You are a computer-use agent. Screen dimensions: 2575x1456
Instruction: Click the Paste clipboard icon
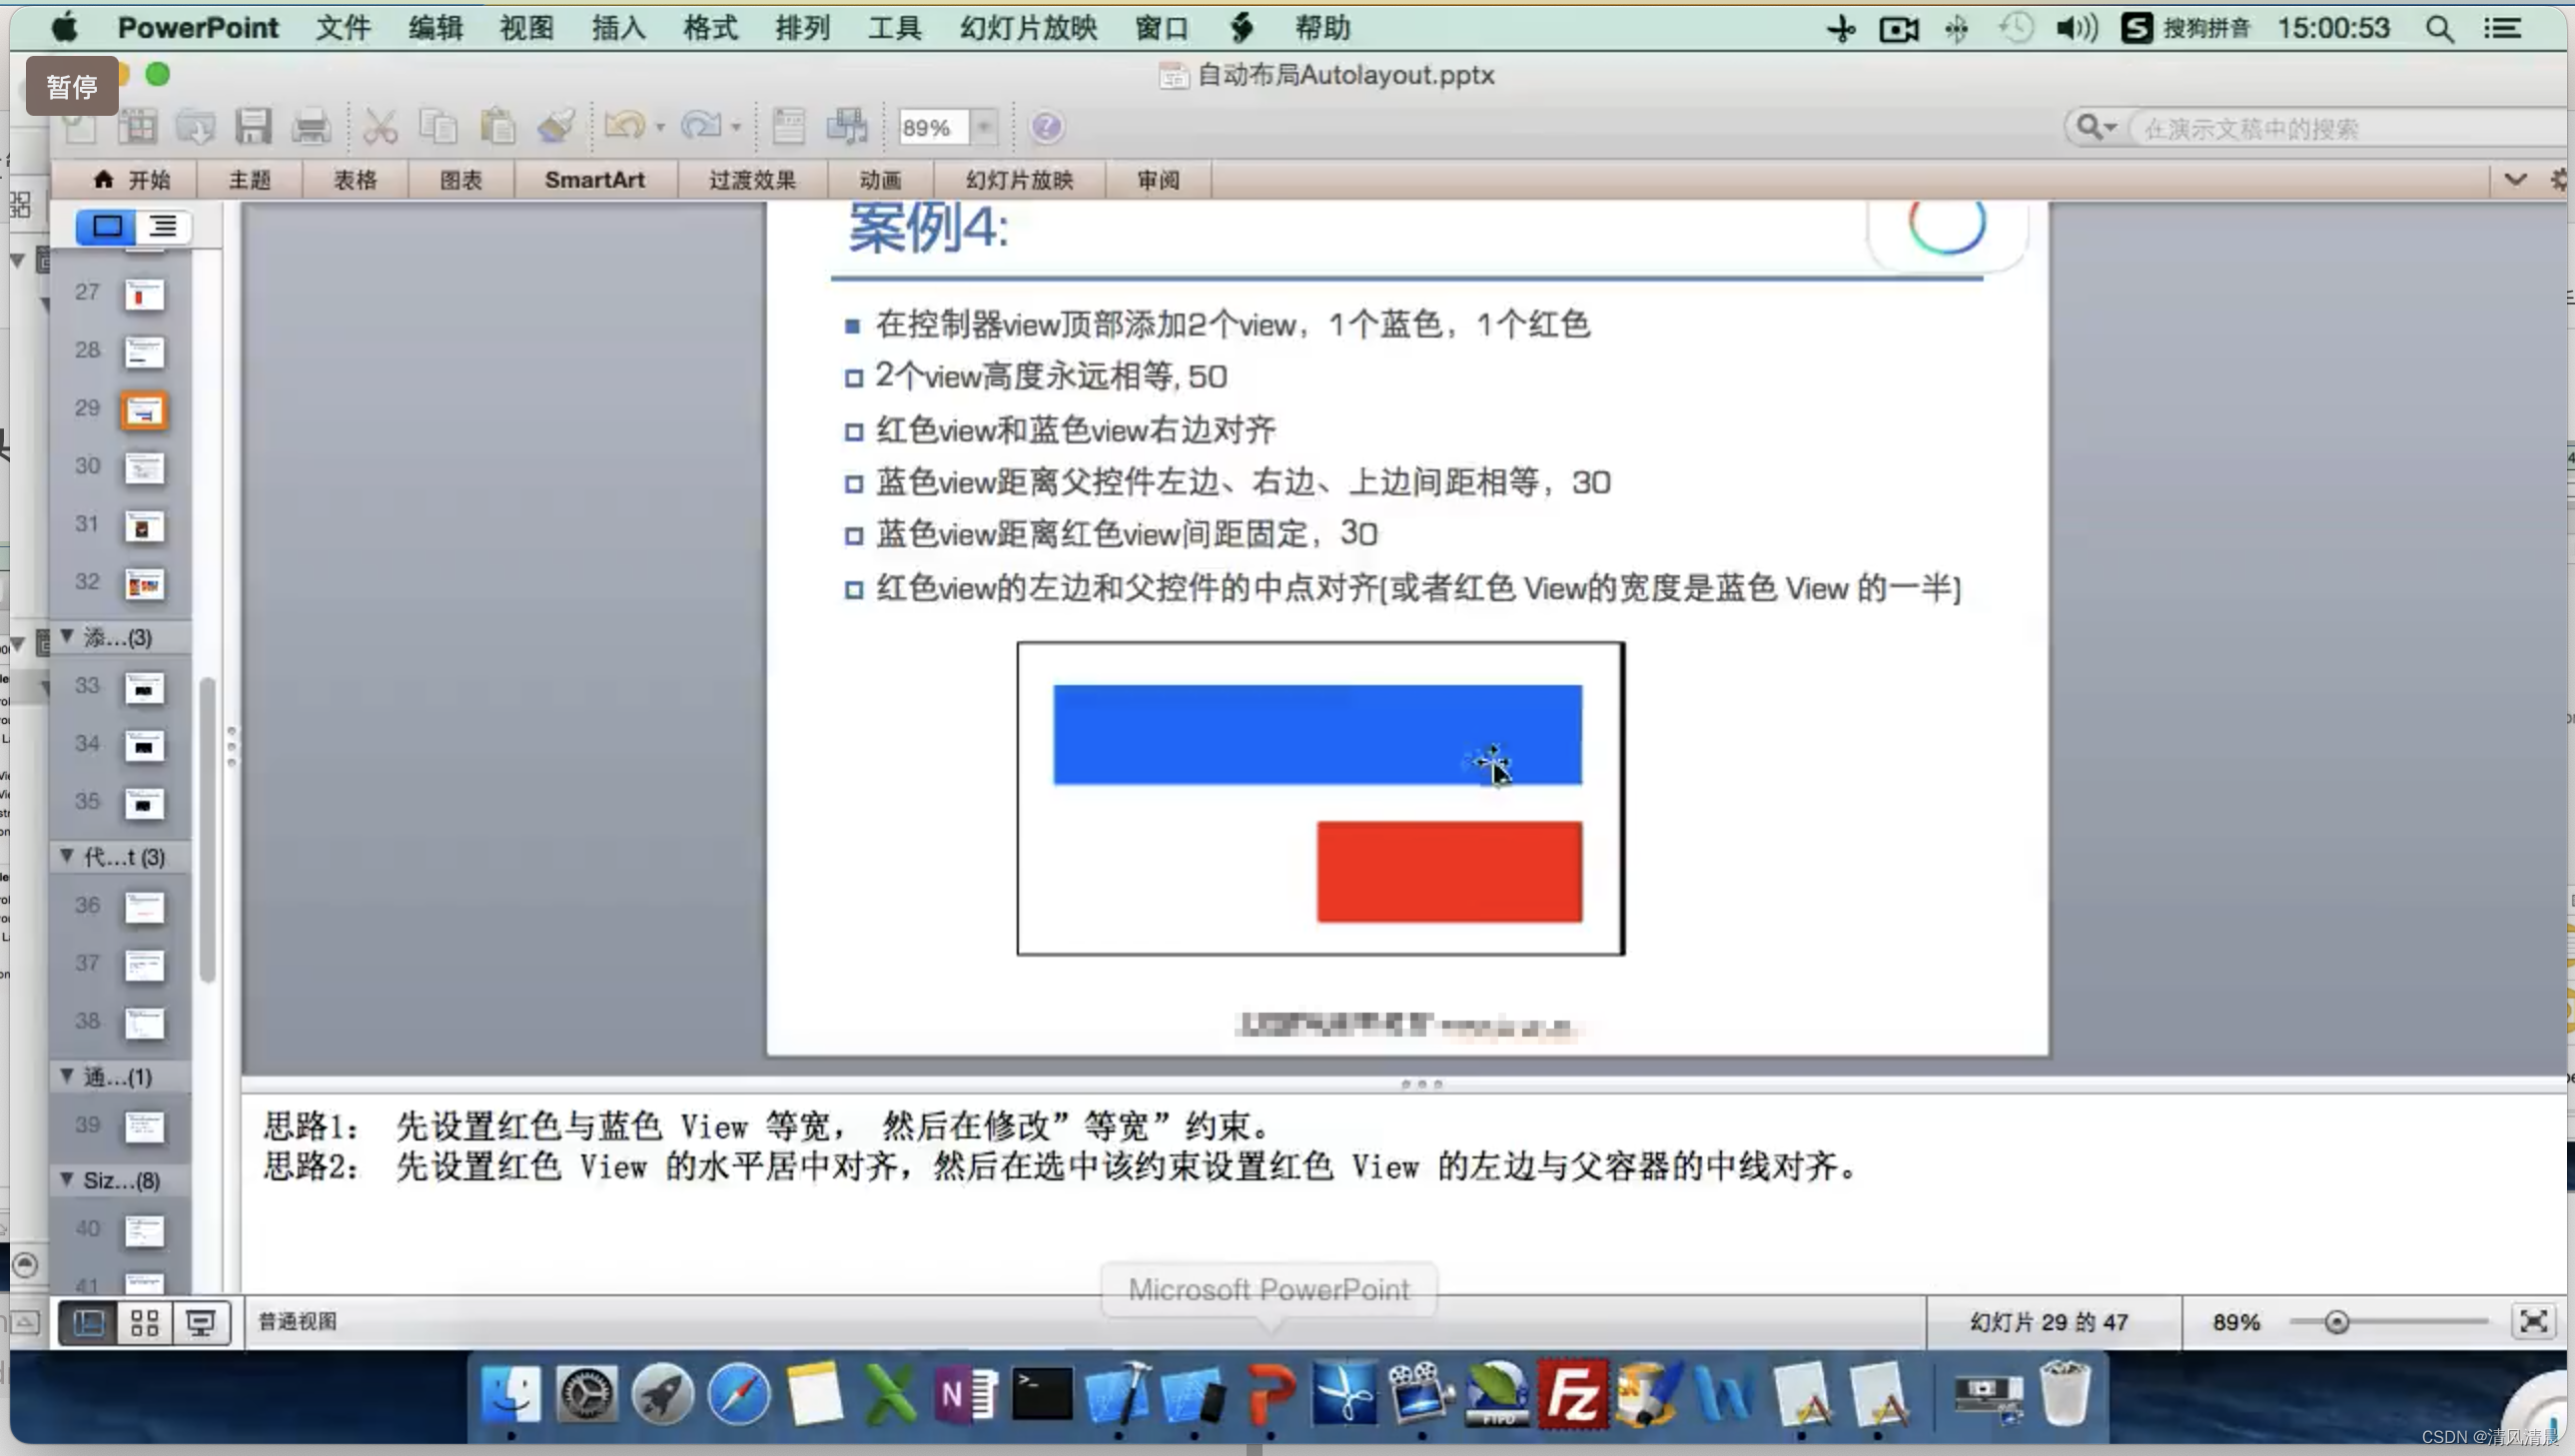click(x=497, y=127)
